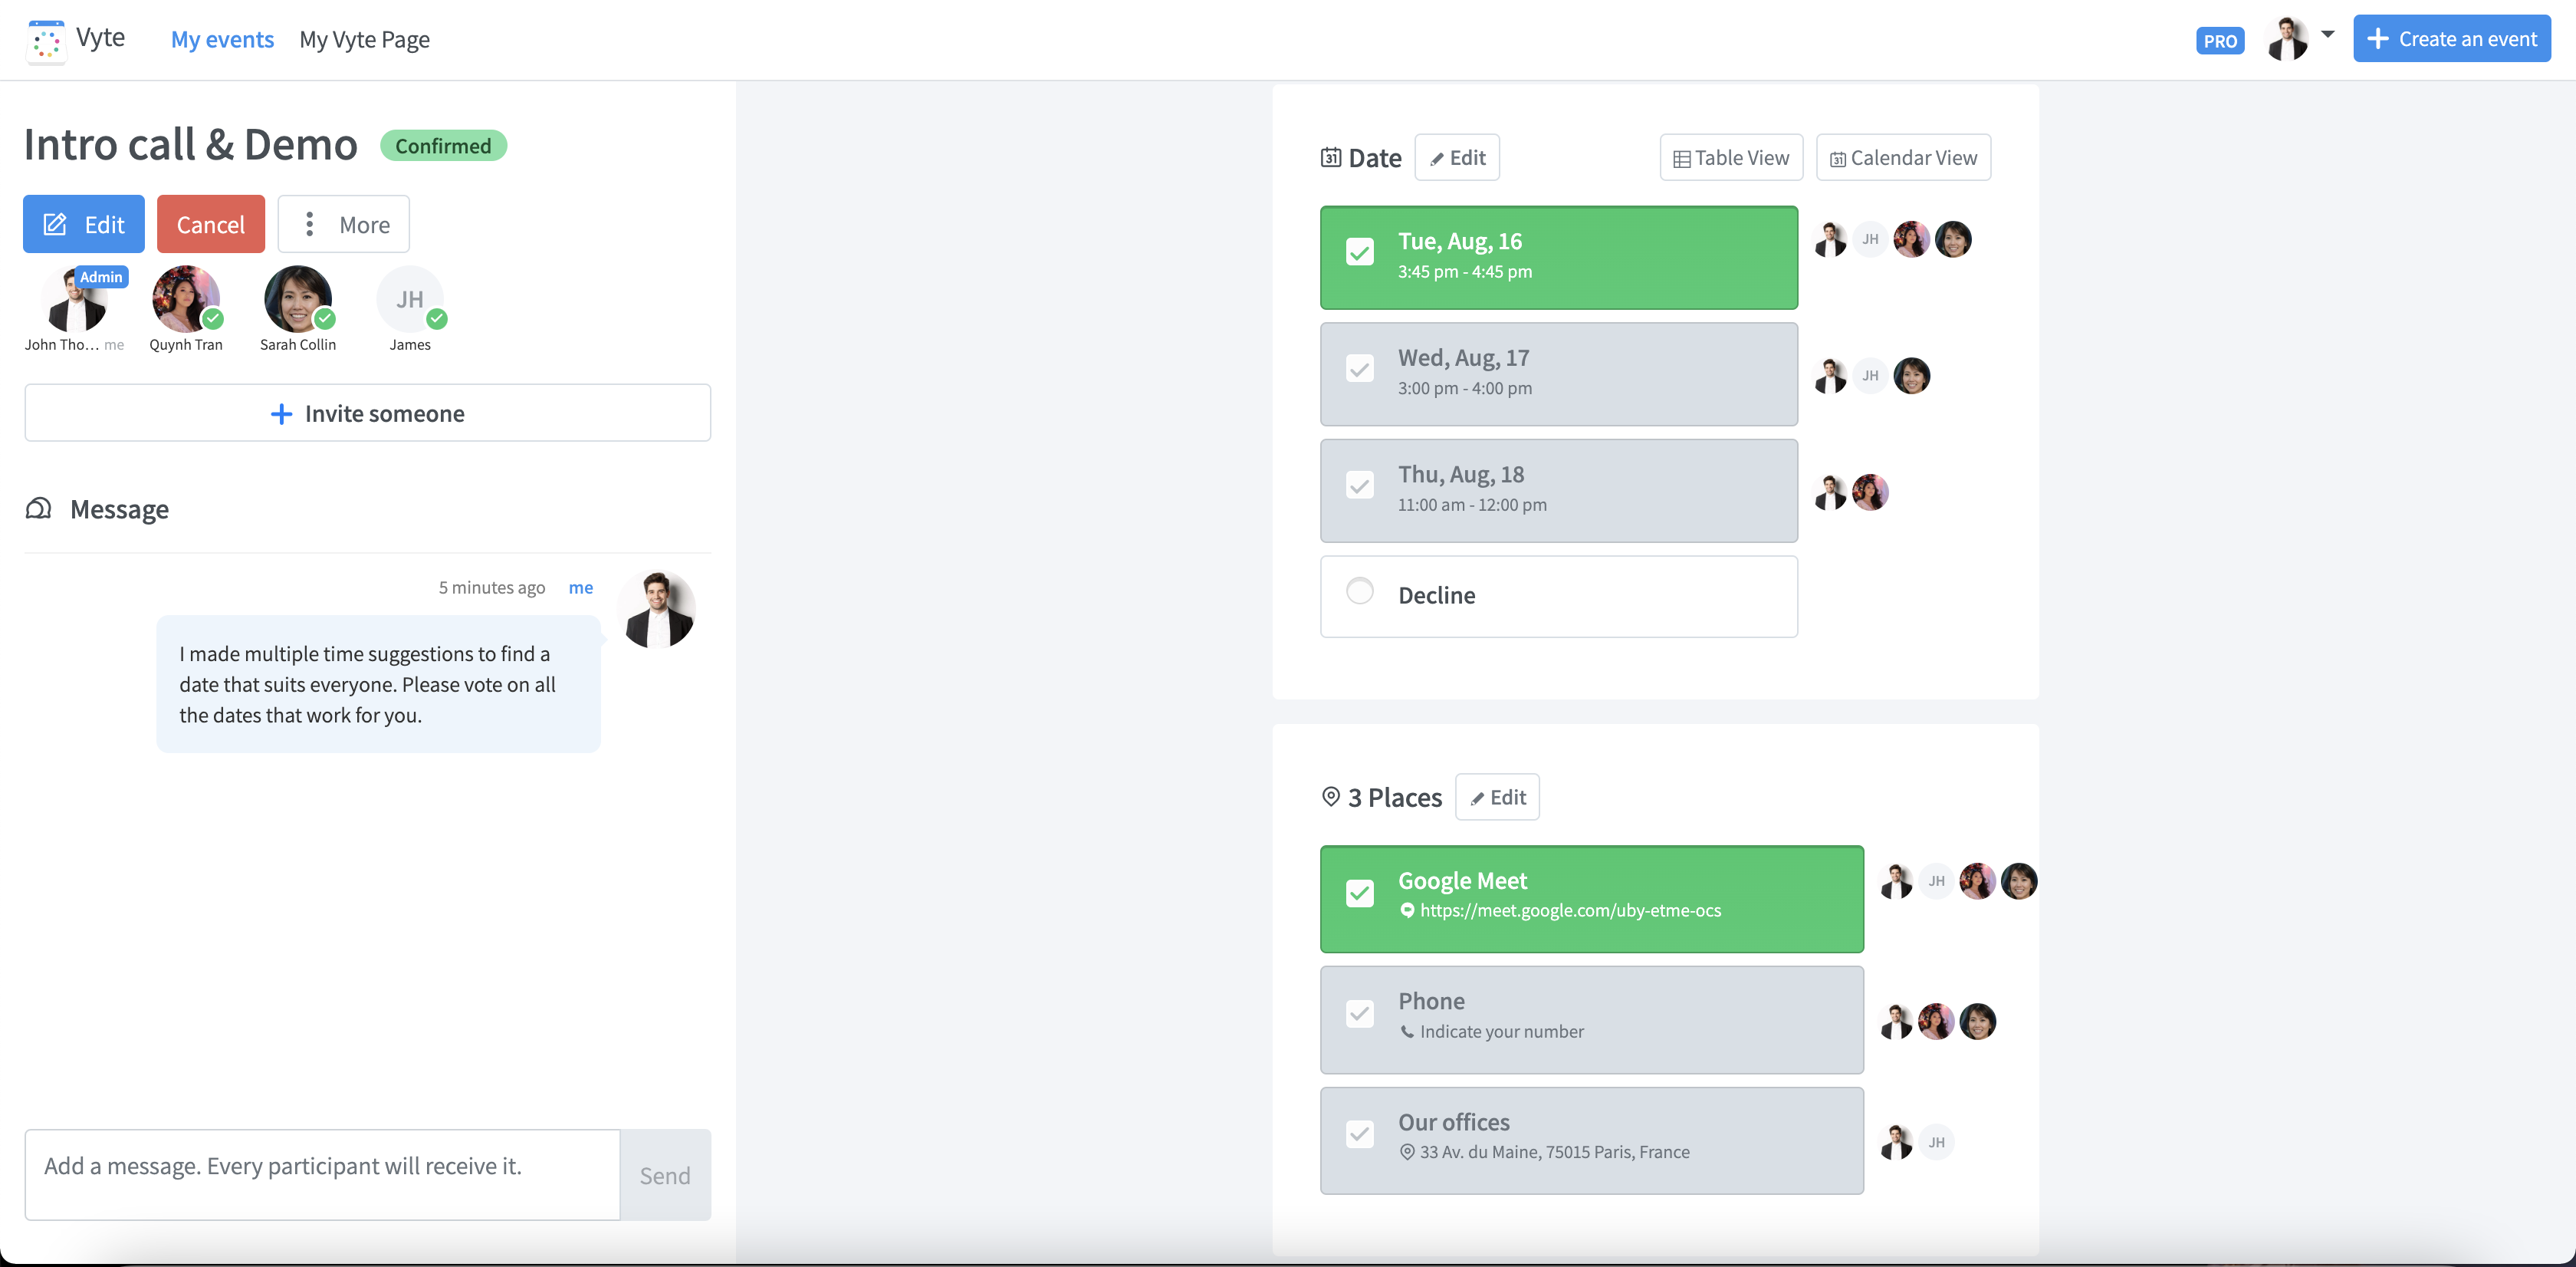Click your profile avatar in the top bar
Screen dimensions: 2576x1267
tap(2289, 39)
